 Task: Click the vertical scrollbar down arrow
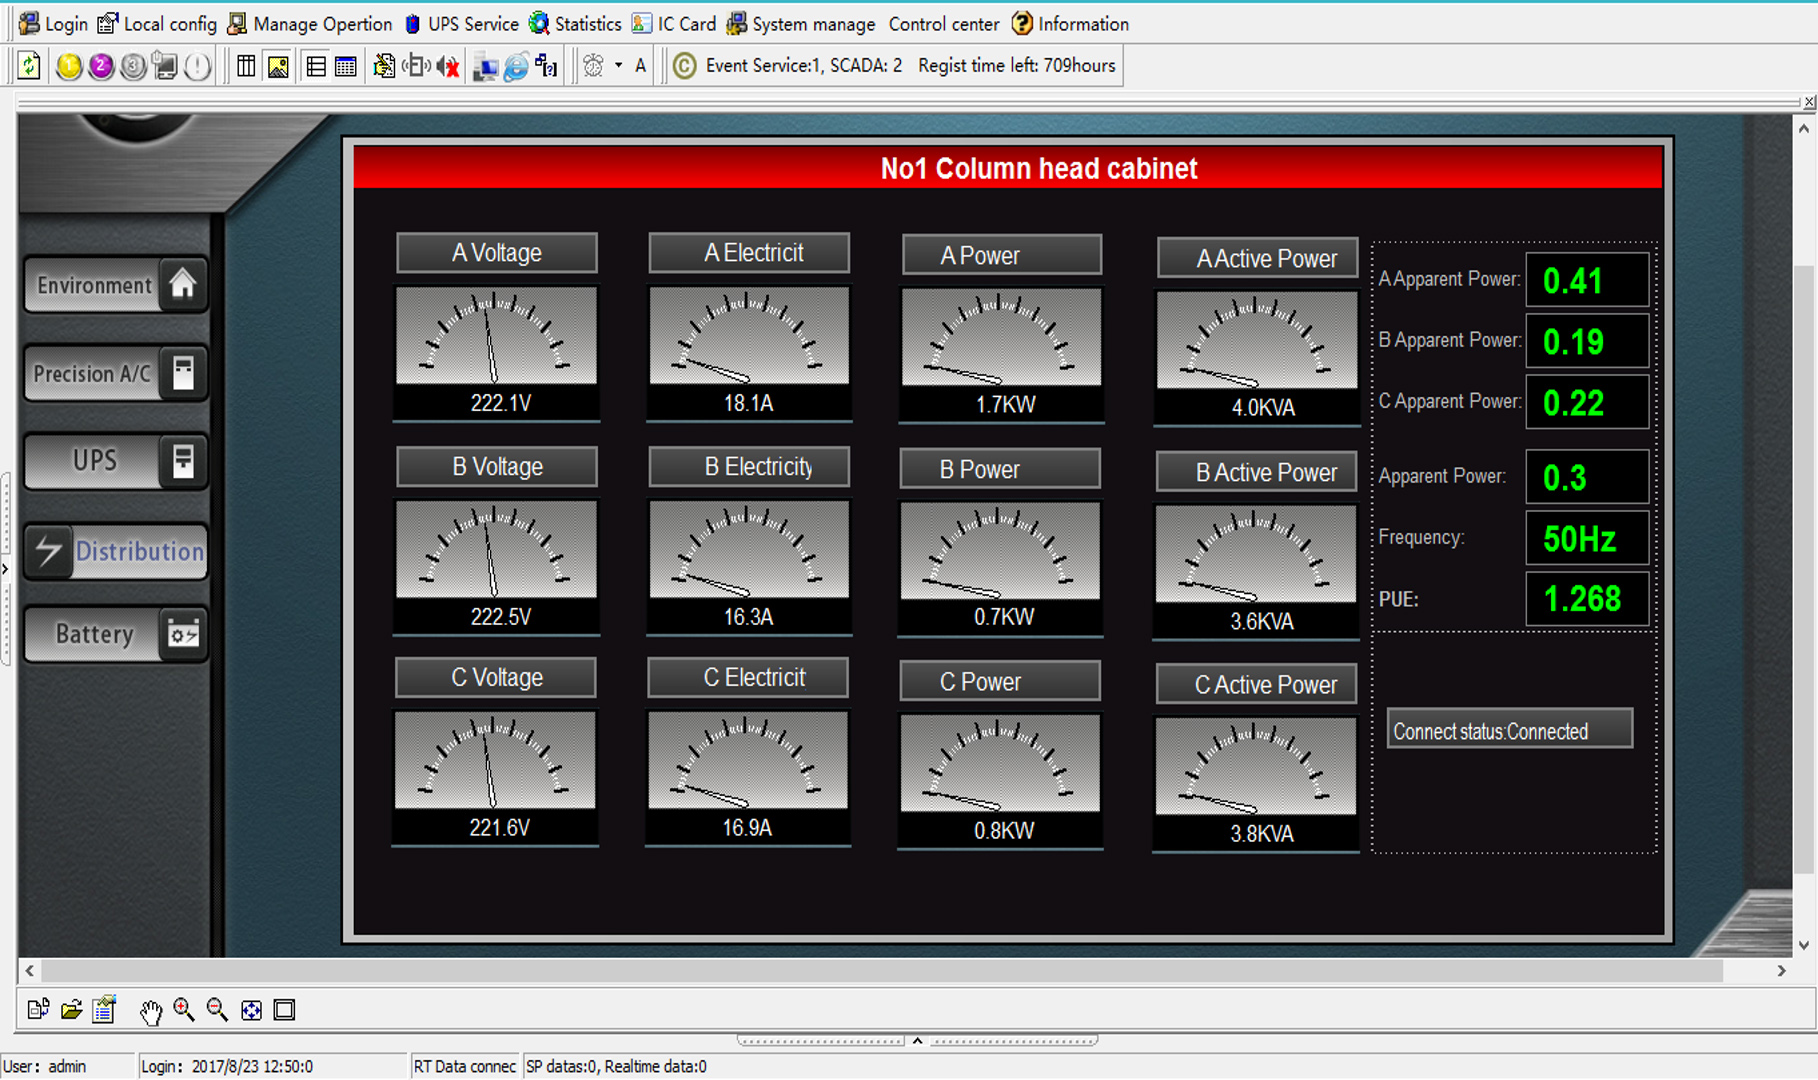click(1804, 945)
